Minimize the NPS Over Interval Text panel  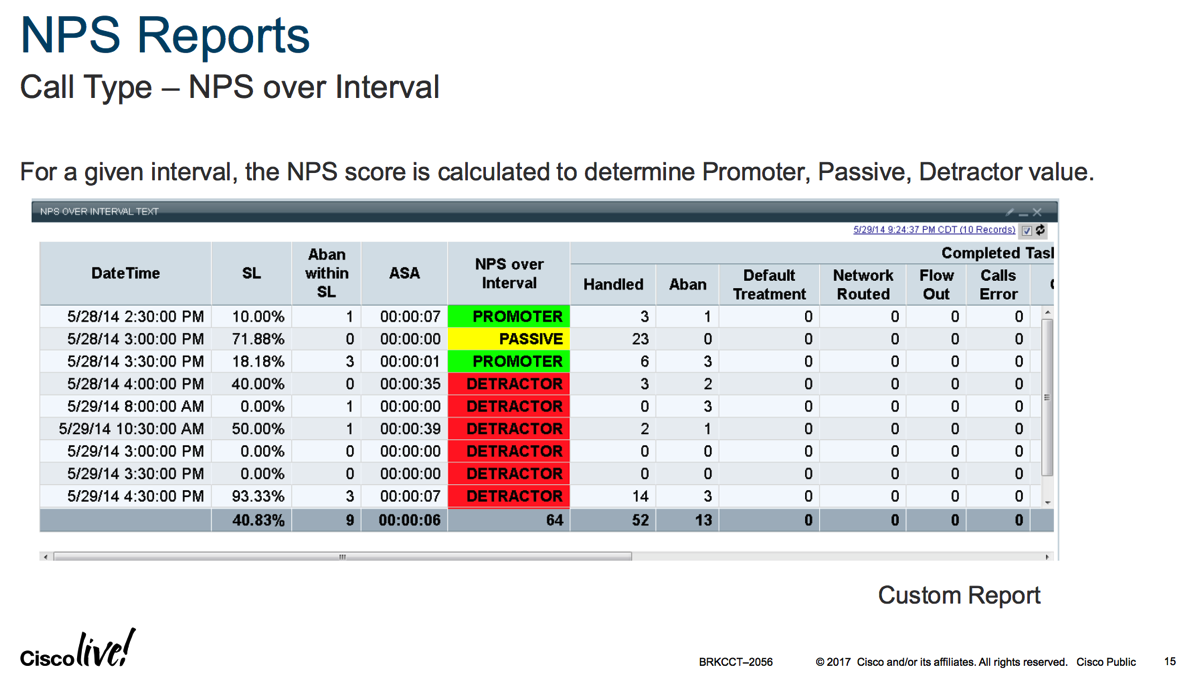point(1024,212)
